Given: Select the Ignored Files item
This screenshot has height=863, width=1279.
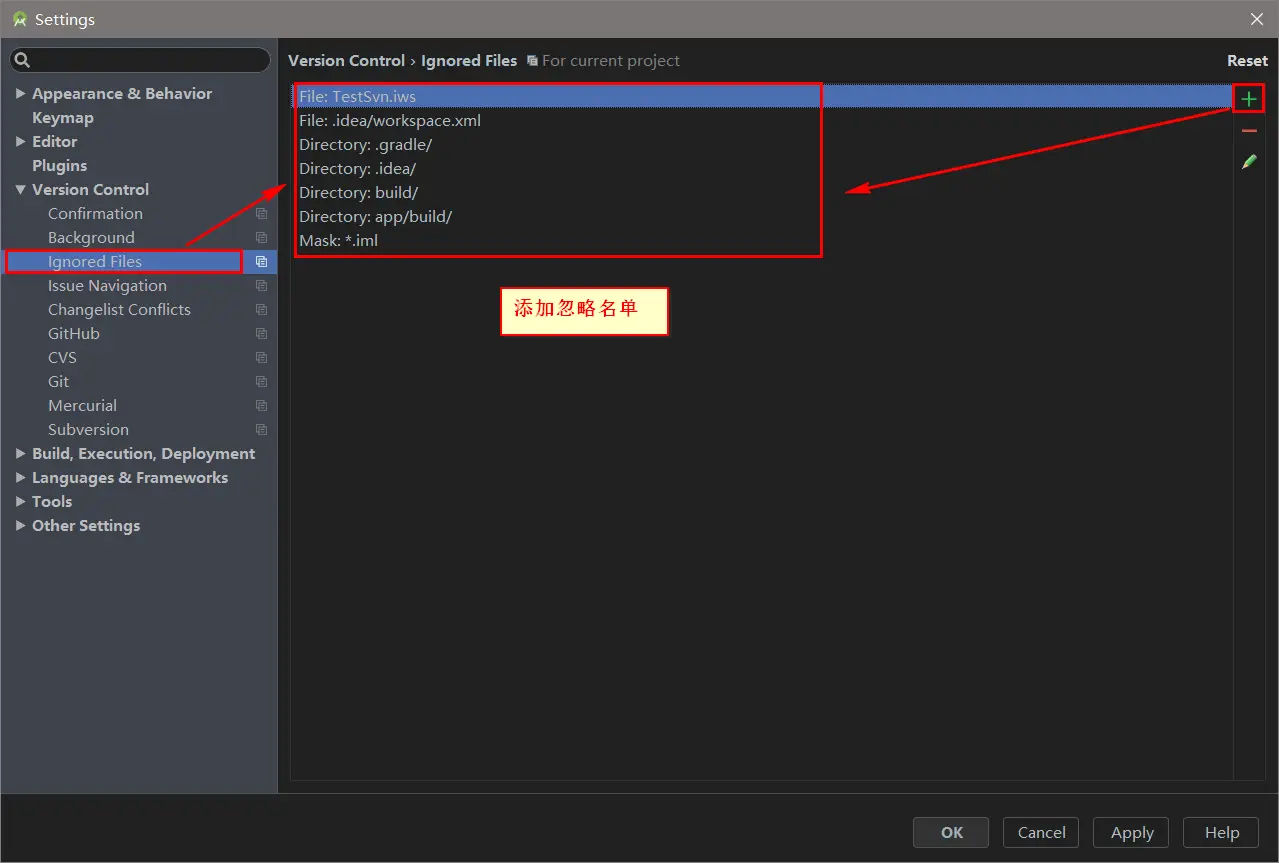Looking at the screenshot, I should [95, 262].
